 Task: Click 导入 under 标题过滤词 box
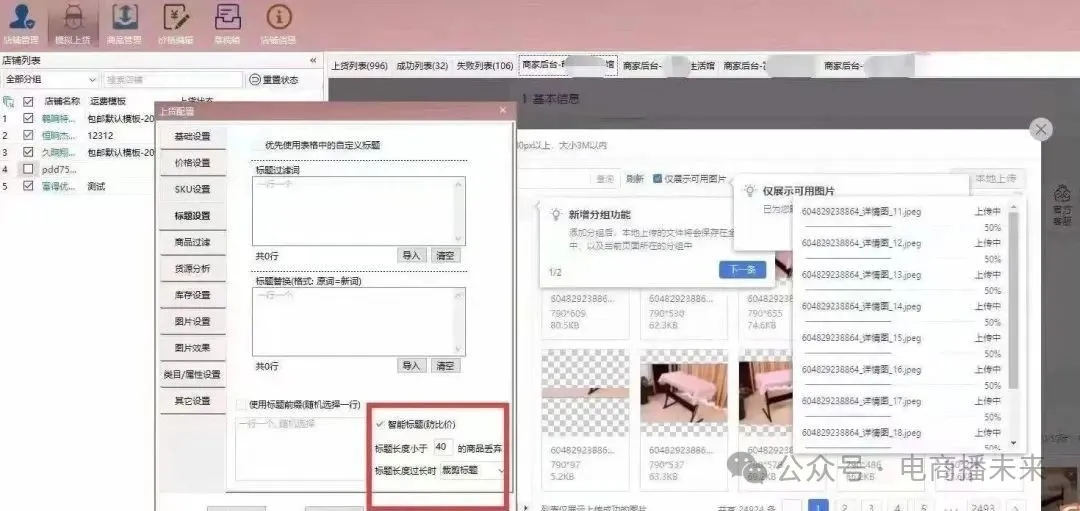pos(411,256)
